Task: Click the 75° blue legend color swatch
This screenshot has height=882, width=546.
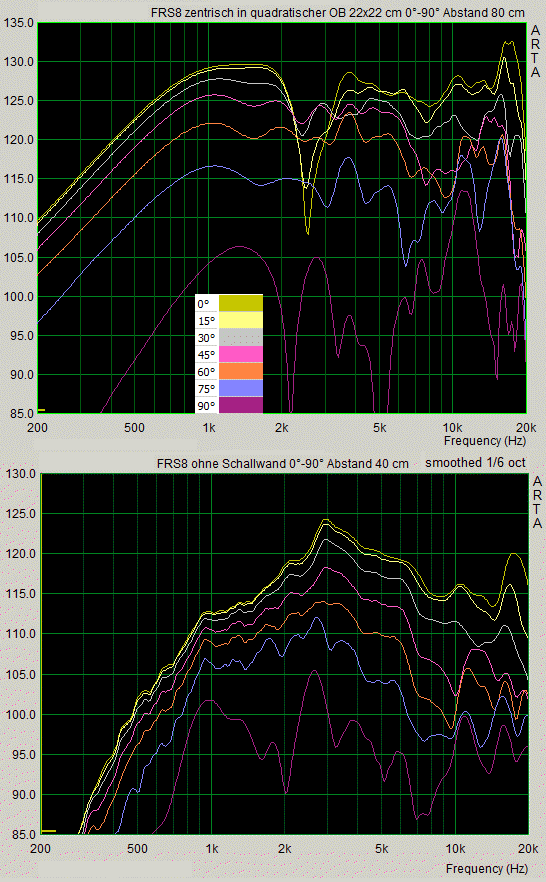Action: (241, 388)
